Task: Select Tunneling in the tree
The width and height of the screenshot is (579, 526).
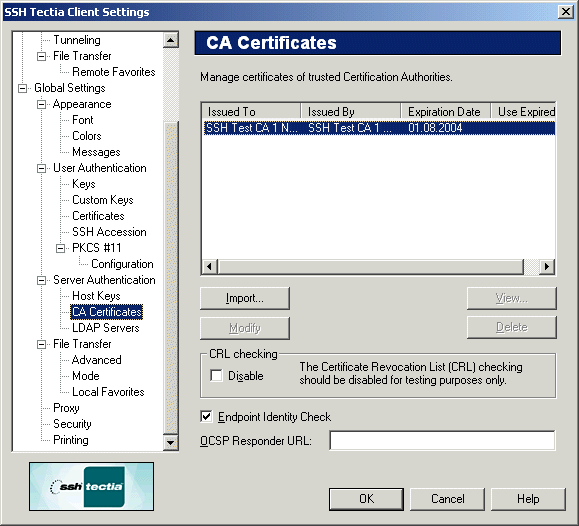Action: (x=77, y=40)
